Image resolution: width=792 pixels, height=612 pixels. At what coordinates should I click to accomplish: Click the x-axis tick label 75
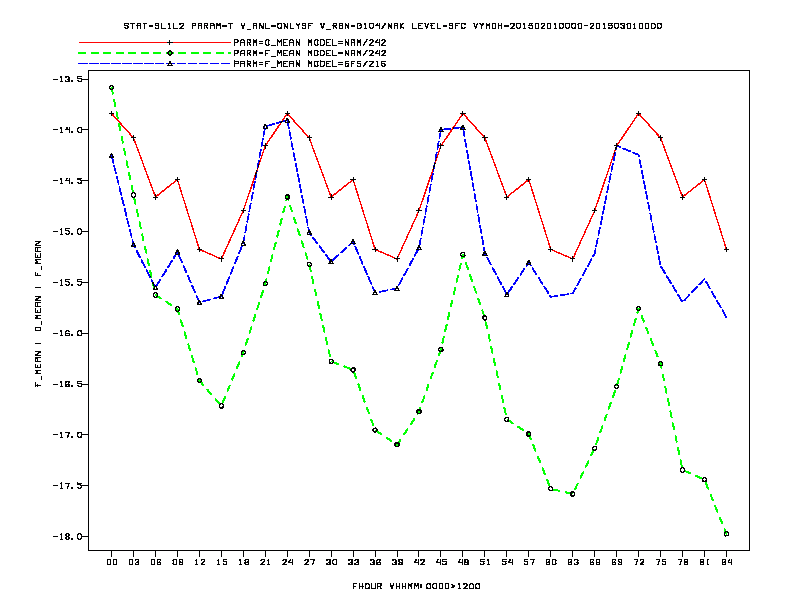tap(661, 562)
